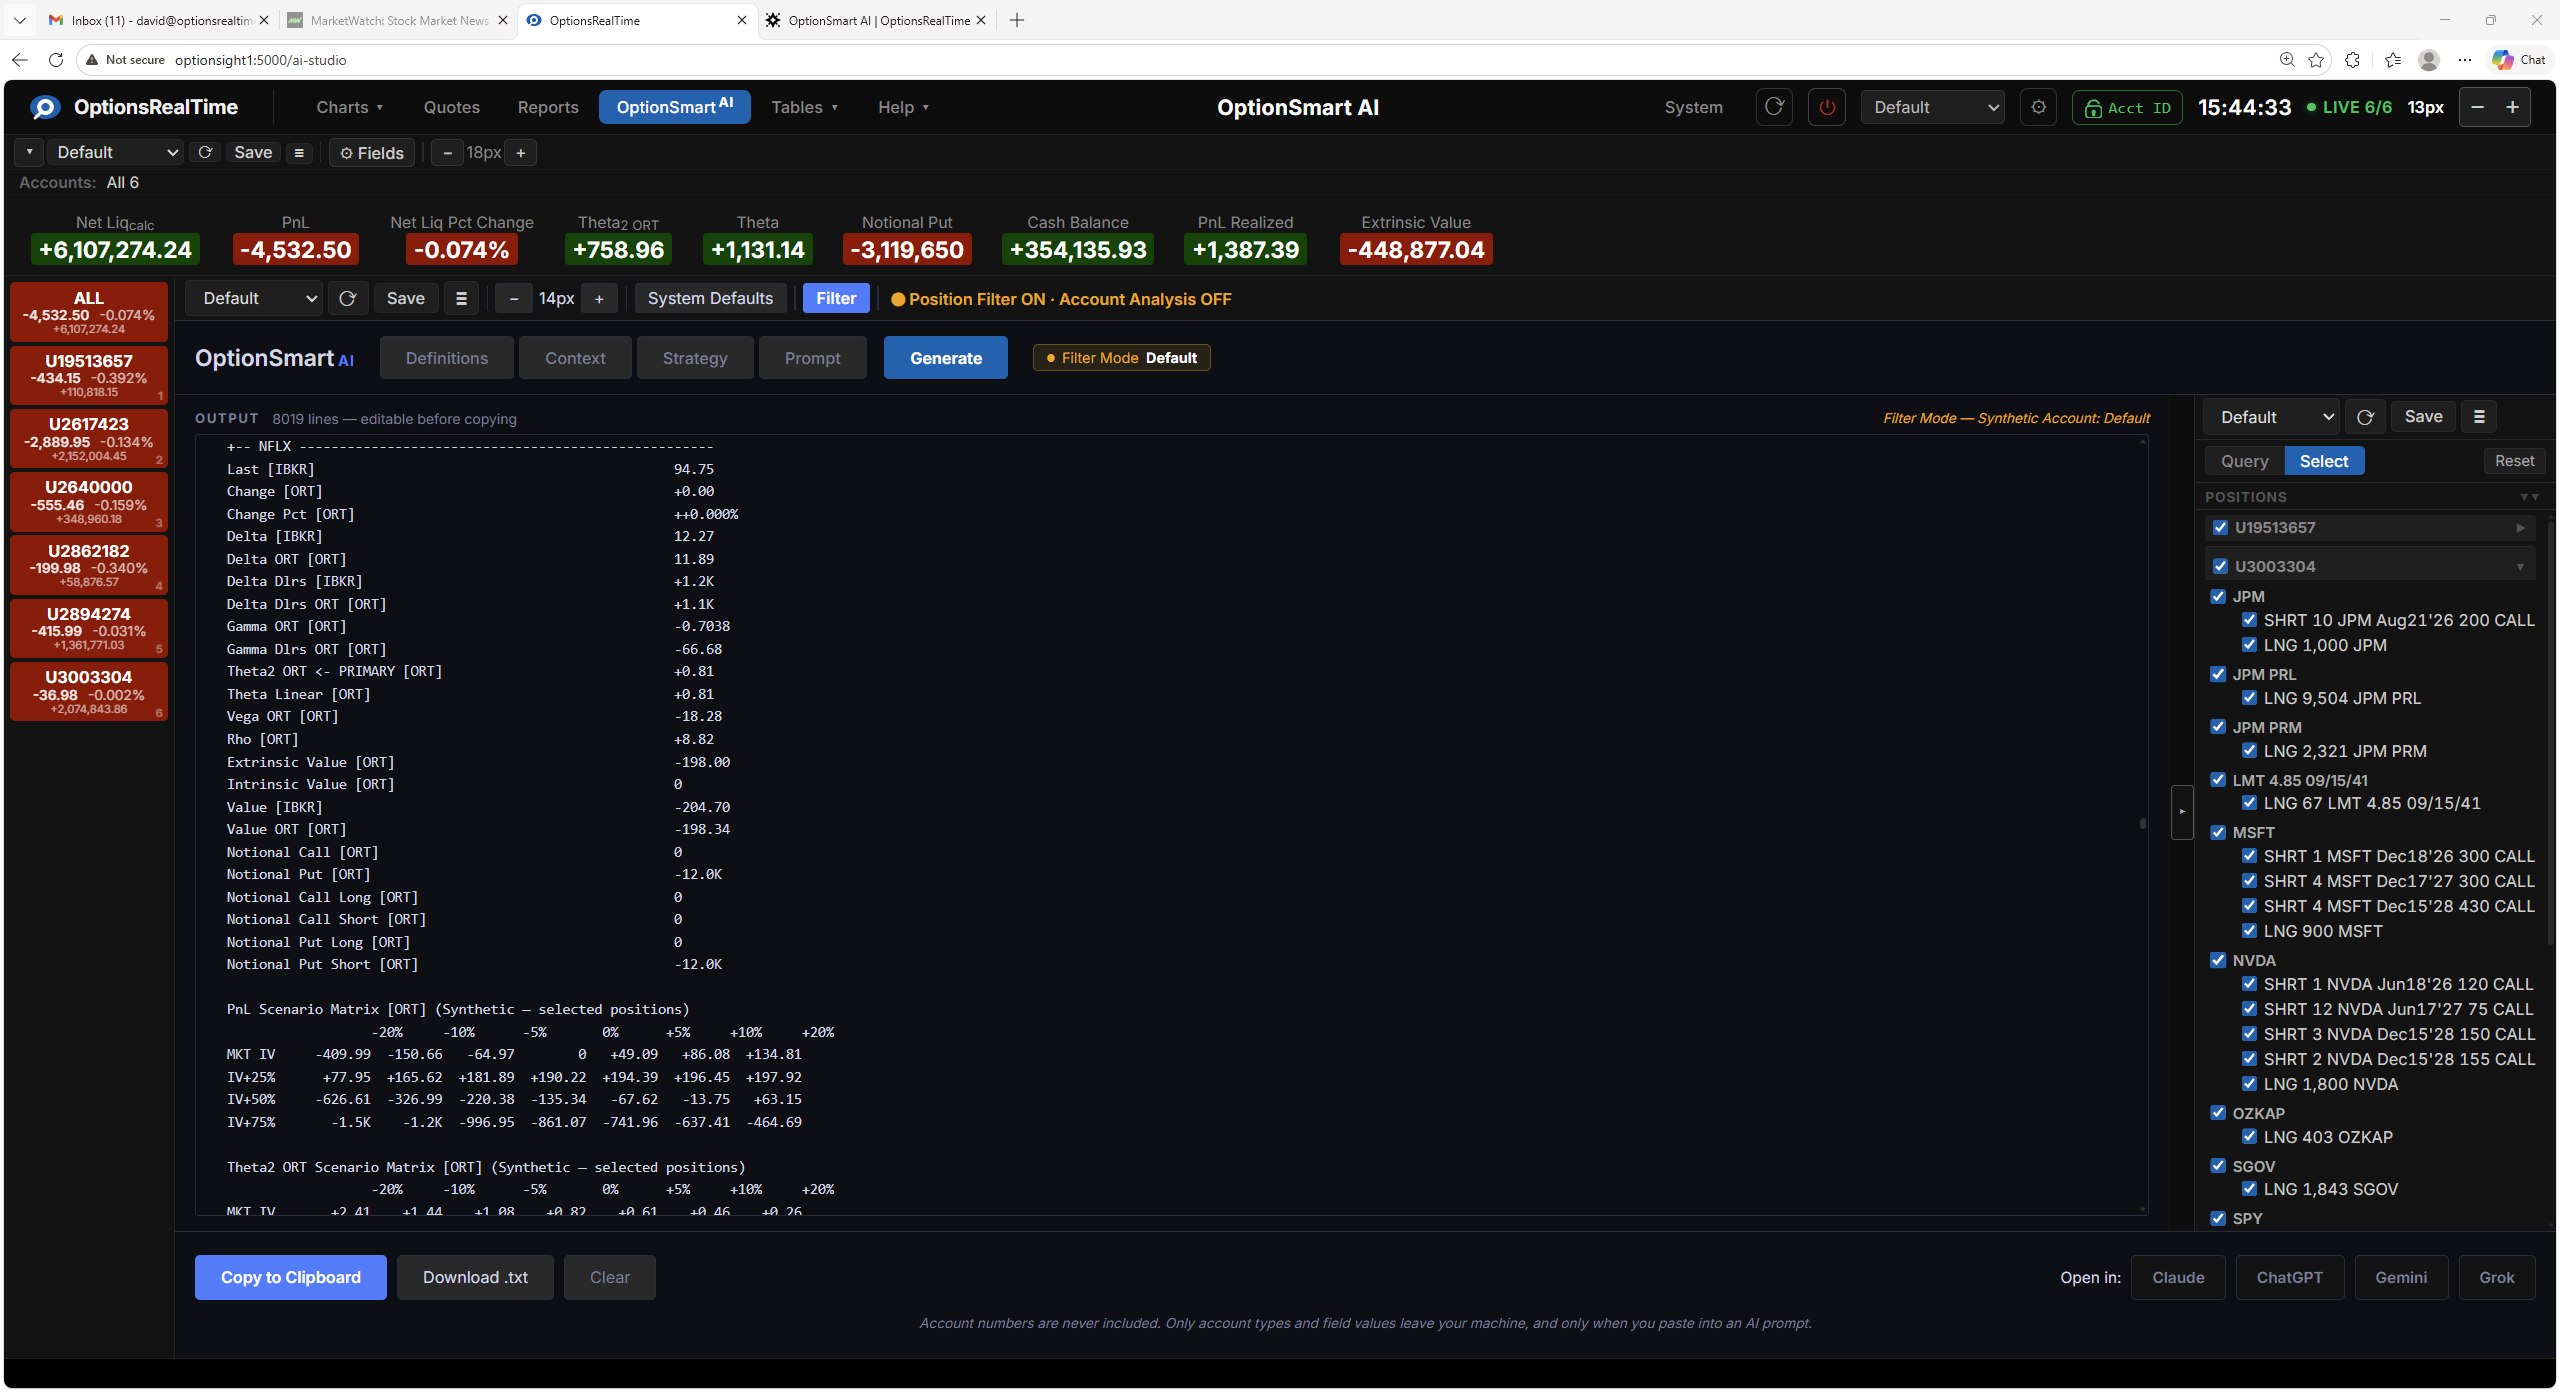
Task: Switch to the Prompt tab
Action: point(812,357)
